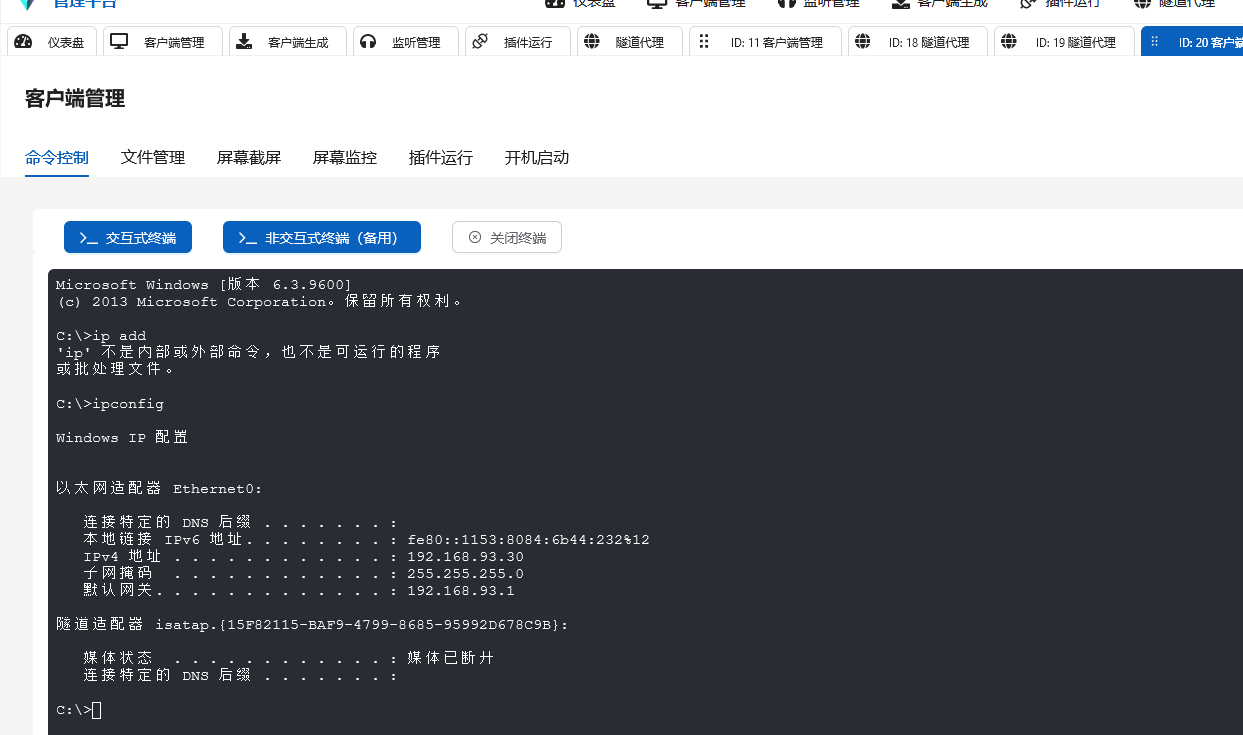Image resolution: width=1243 pixels, height=735 pixels.
Task: Click the grid icon on the ID: 11 tab
Action: point(704,42)
